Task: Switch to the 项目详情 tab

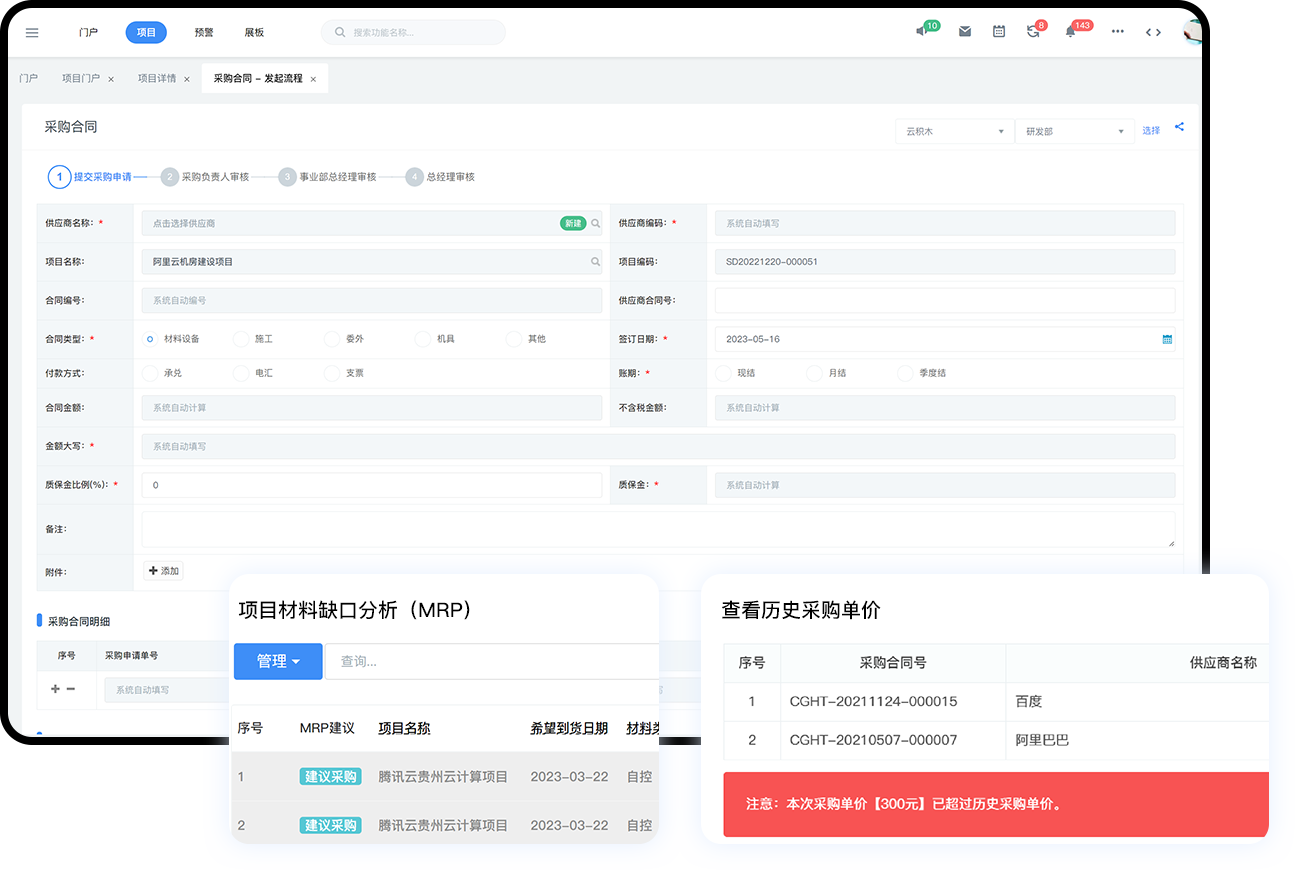Action: coord(156,78)
